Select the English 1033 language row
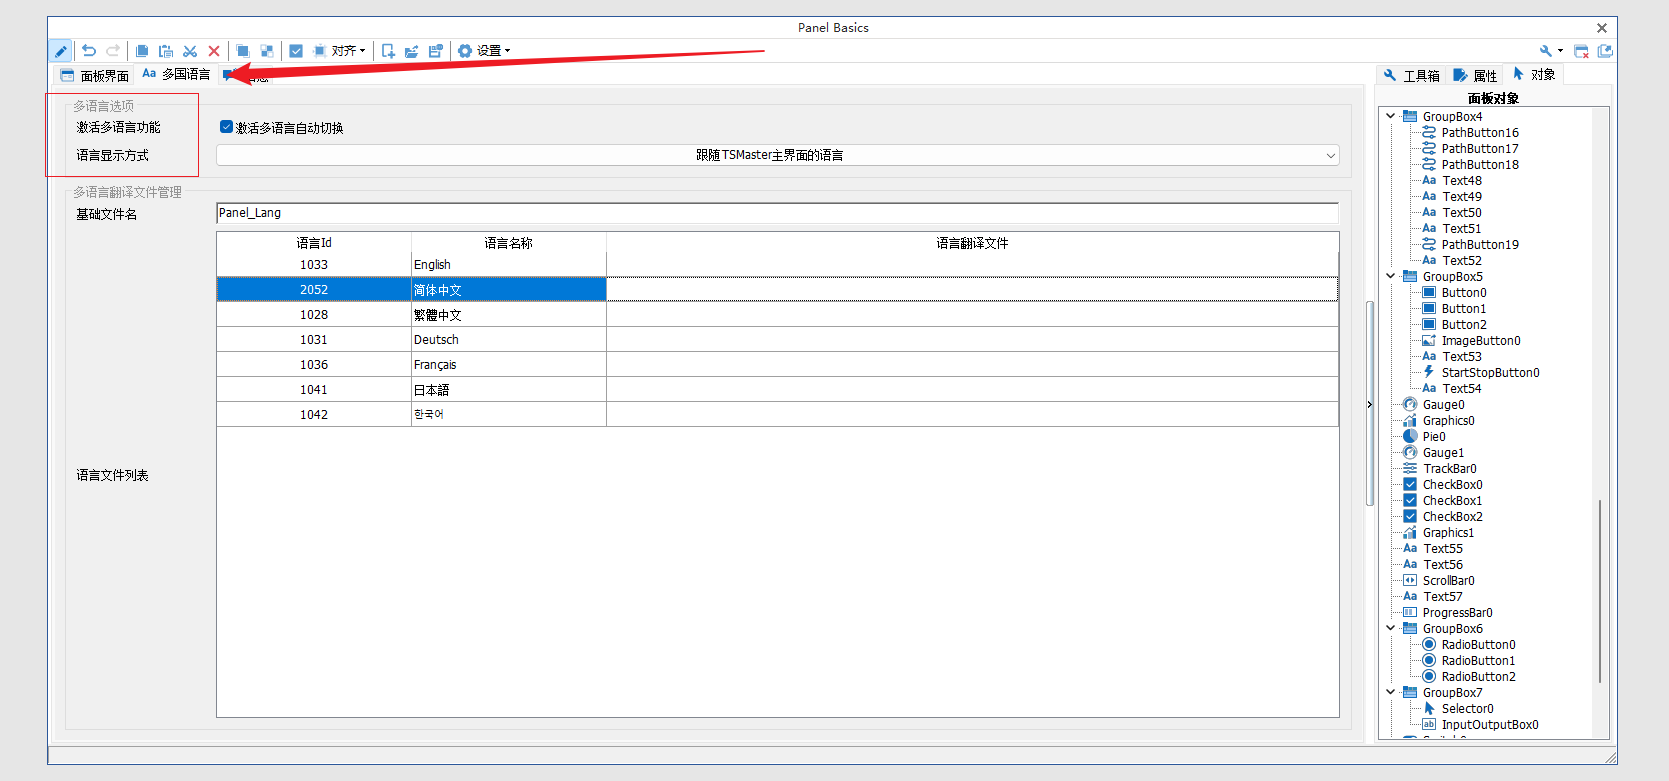The width and height of the screenshot is (1669, 781). [777, 265]
